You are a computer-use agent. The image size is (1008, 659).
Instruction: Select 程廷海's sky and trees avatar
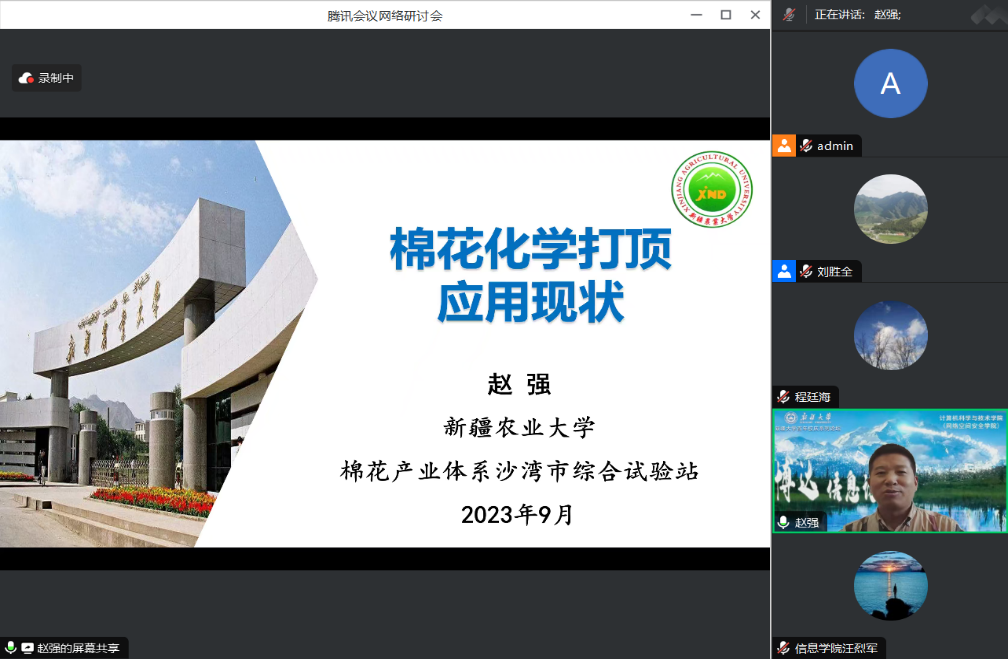pyautogui.click(x=890, y=335)
